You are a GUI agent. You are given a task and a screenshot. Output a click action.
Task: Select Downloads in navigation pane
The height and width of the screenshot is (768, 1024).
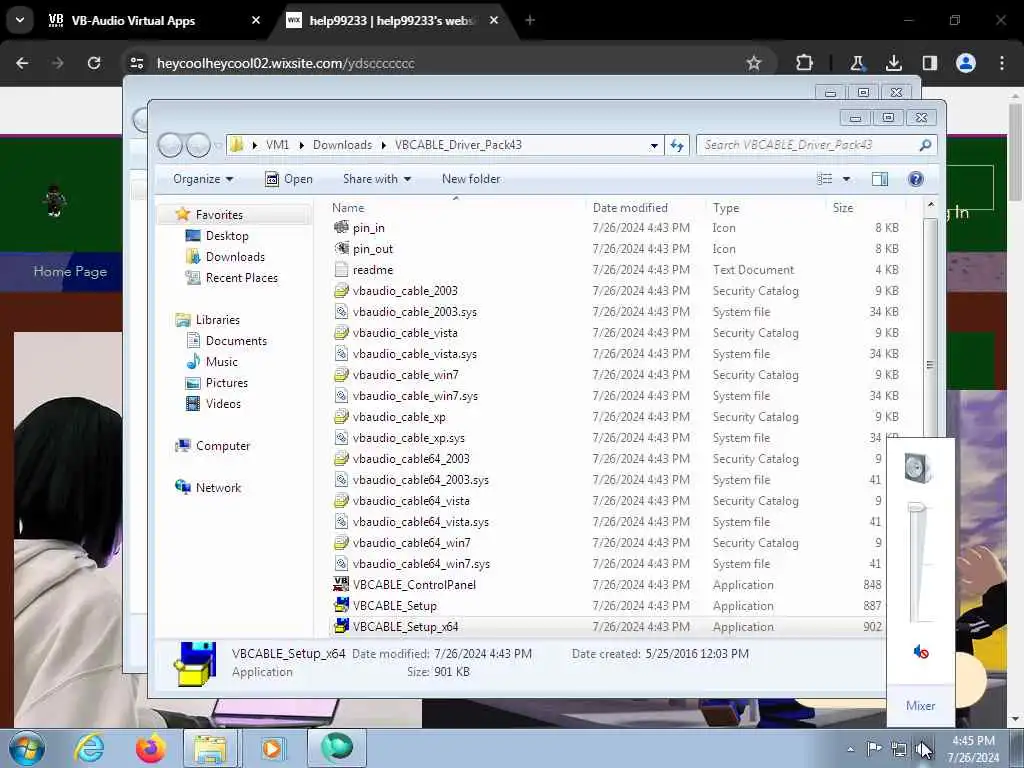(x=235, y=257)
